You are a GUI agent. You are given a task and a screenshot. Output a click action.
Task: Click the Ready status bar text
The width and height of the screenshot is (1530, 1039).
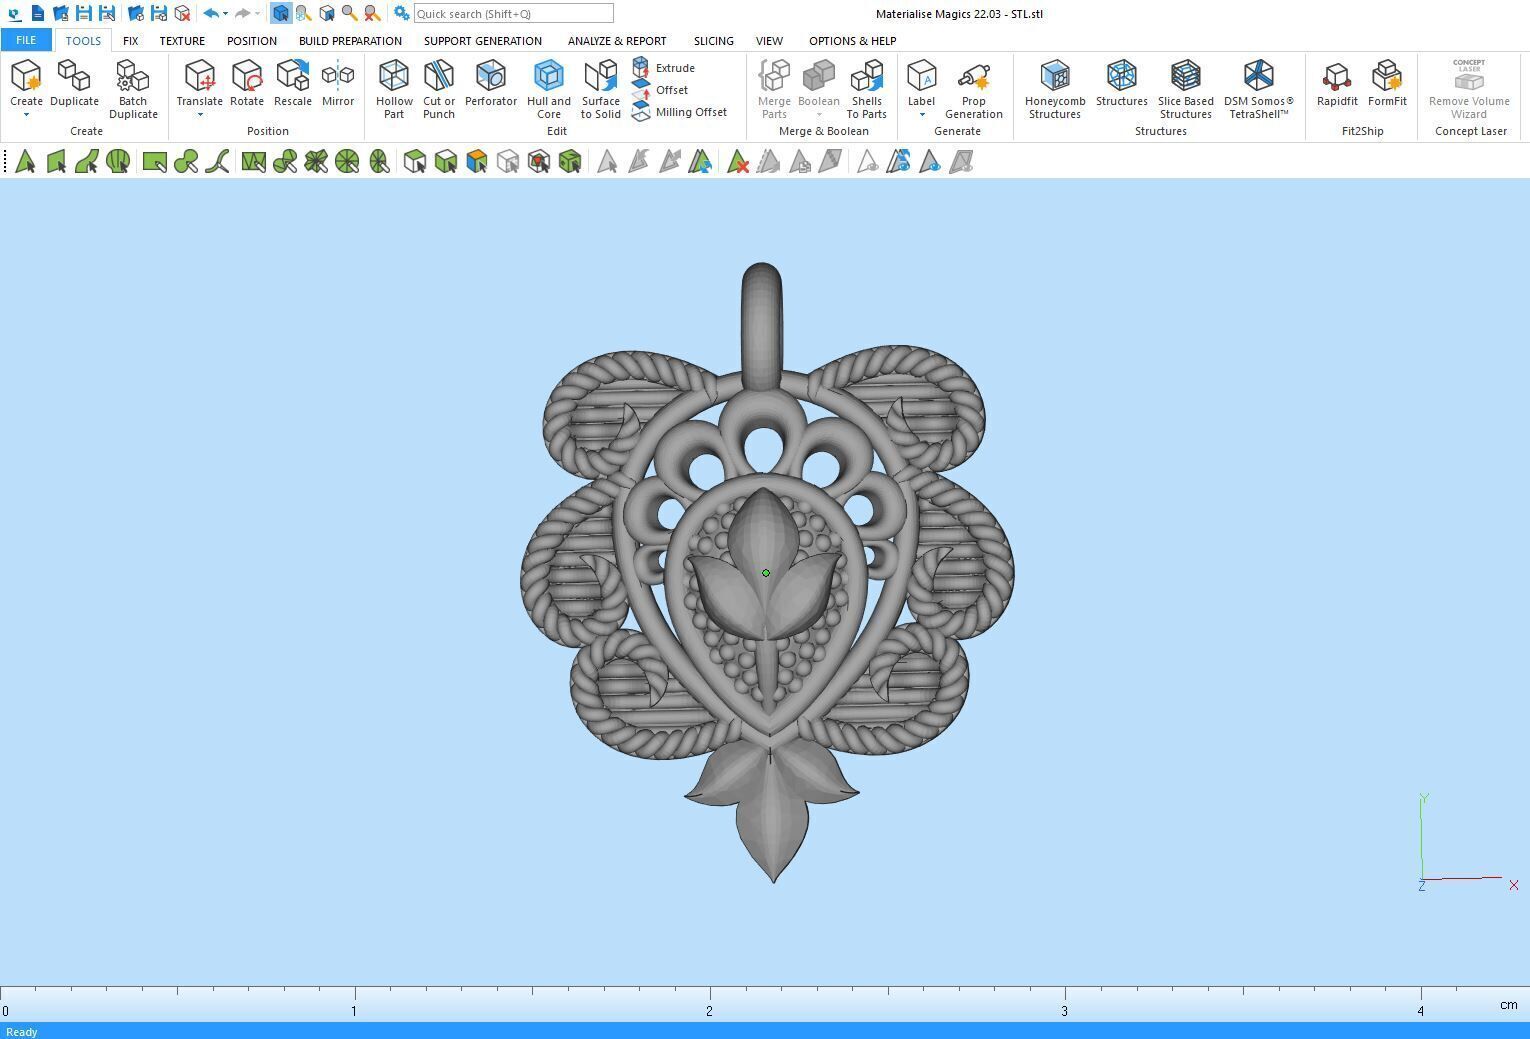click(21, 1031)
